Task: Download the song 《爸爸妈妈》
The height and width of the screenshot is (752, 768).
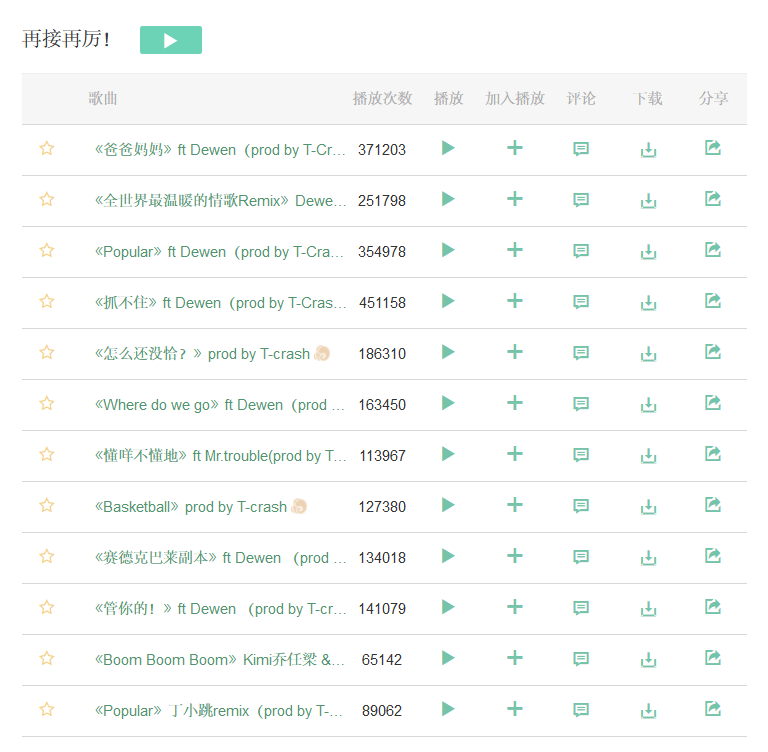Action: pyautogui.click(x=648, y=150)
